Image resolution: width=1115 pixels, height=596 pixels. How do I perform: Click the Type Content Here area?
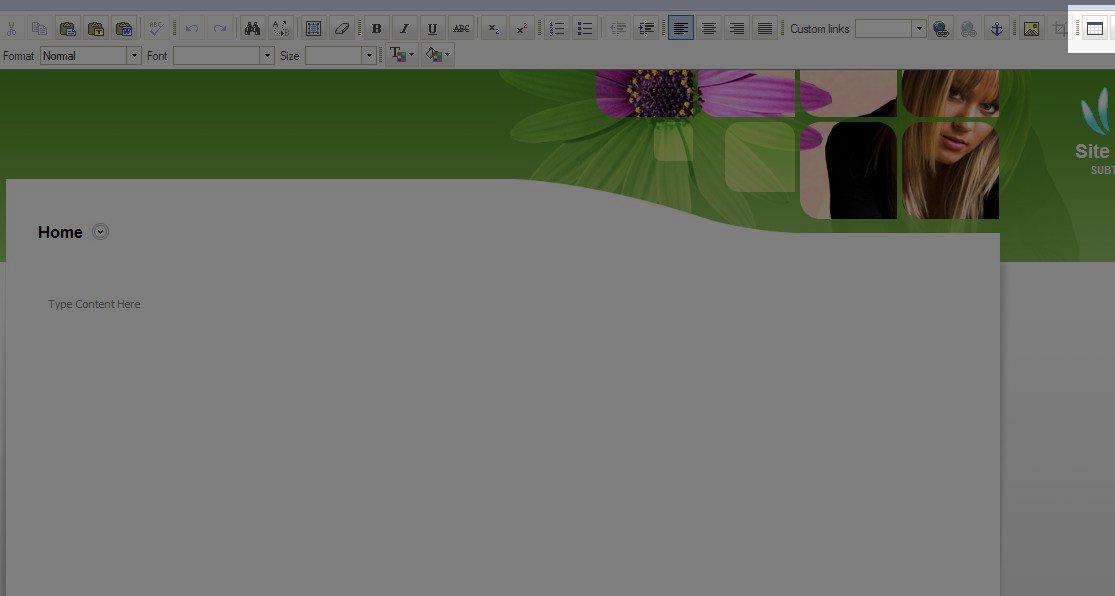tap(94, 304)
